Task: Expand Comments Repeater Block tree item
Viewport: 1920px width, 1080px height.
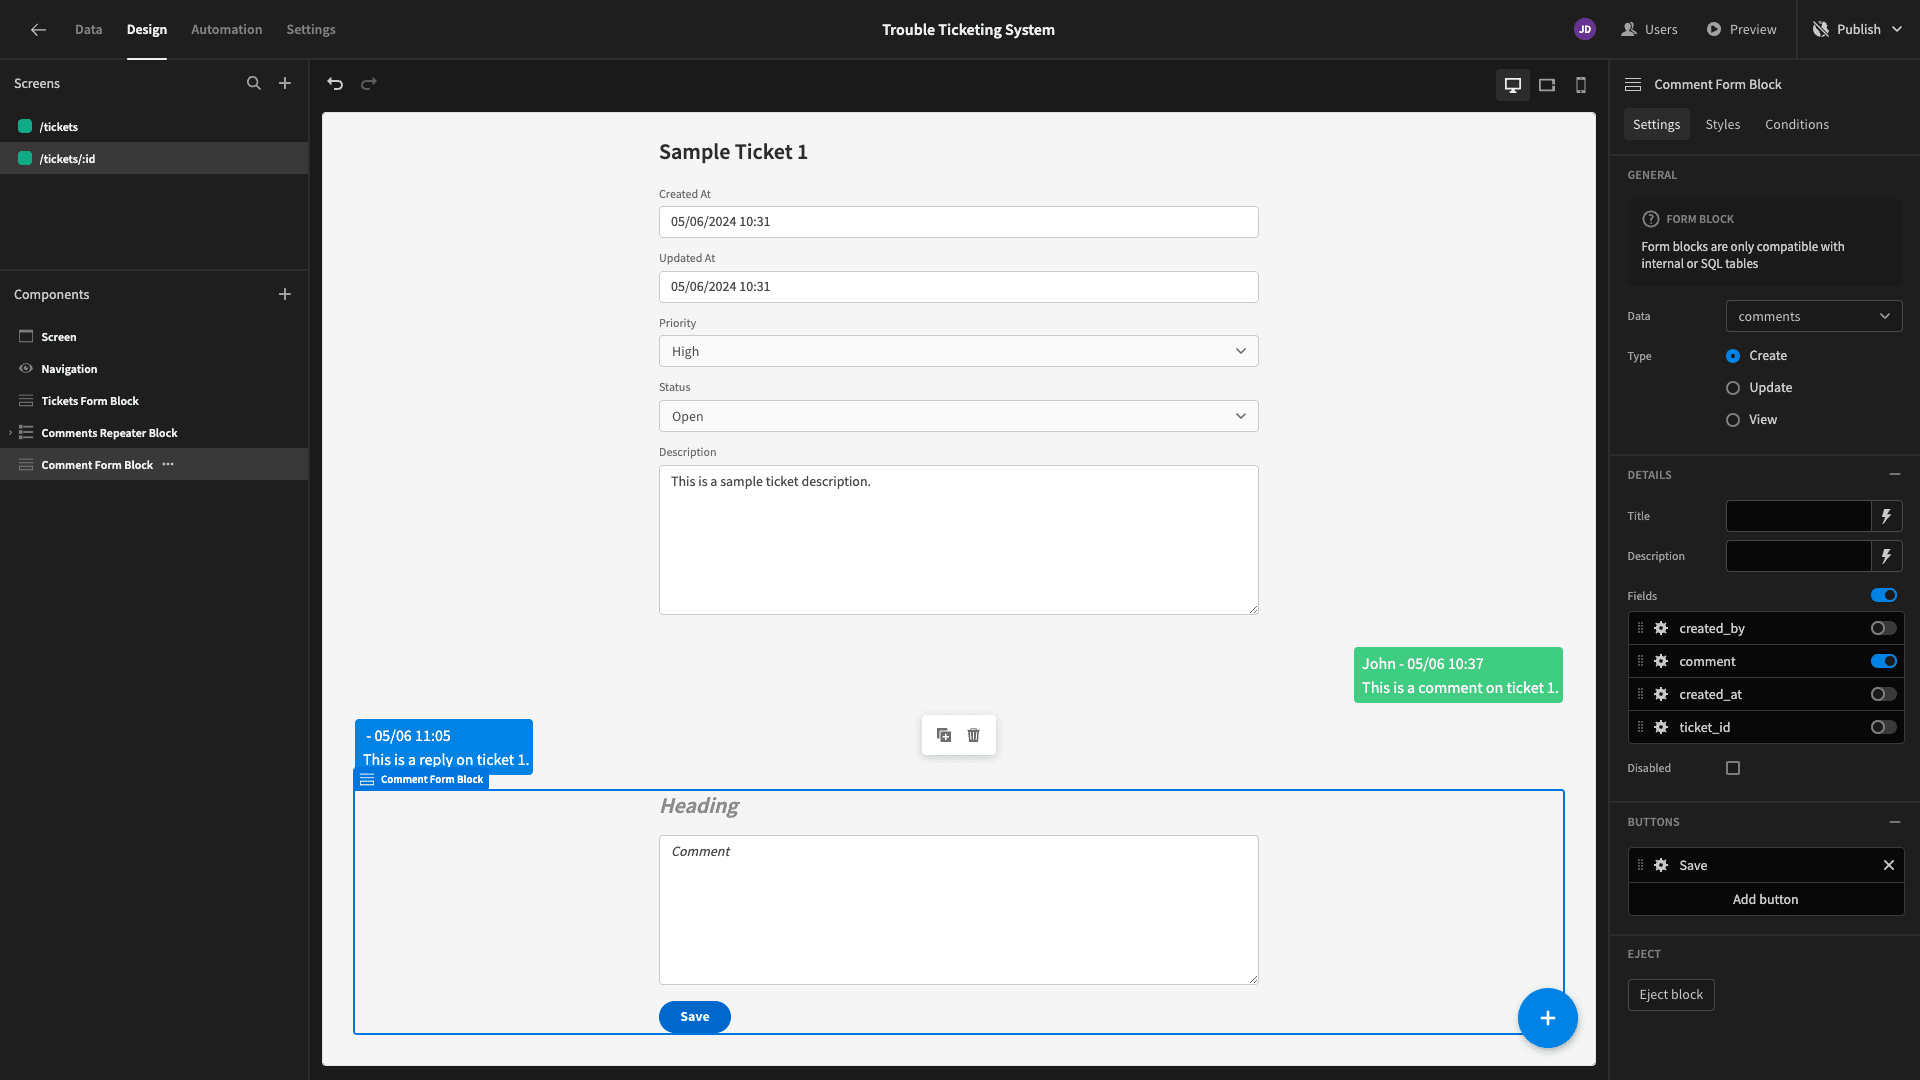Action: pos(10,433)
